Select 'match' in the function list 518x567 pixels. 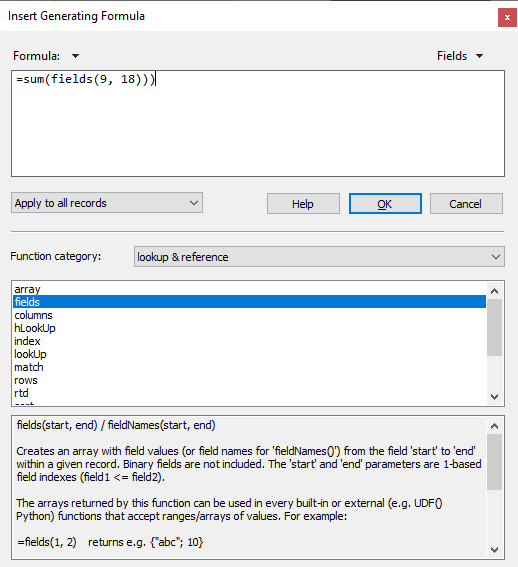click(249, 367)
